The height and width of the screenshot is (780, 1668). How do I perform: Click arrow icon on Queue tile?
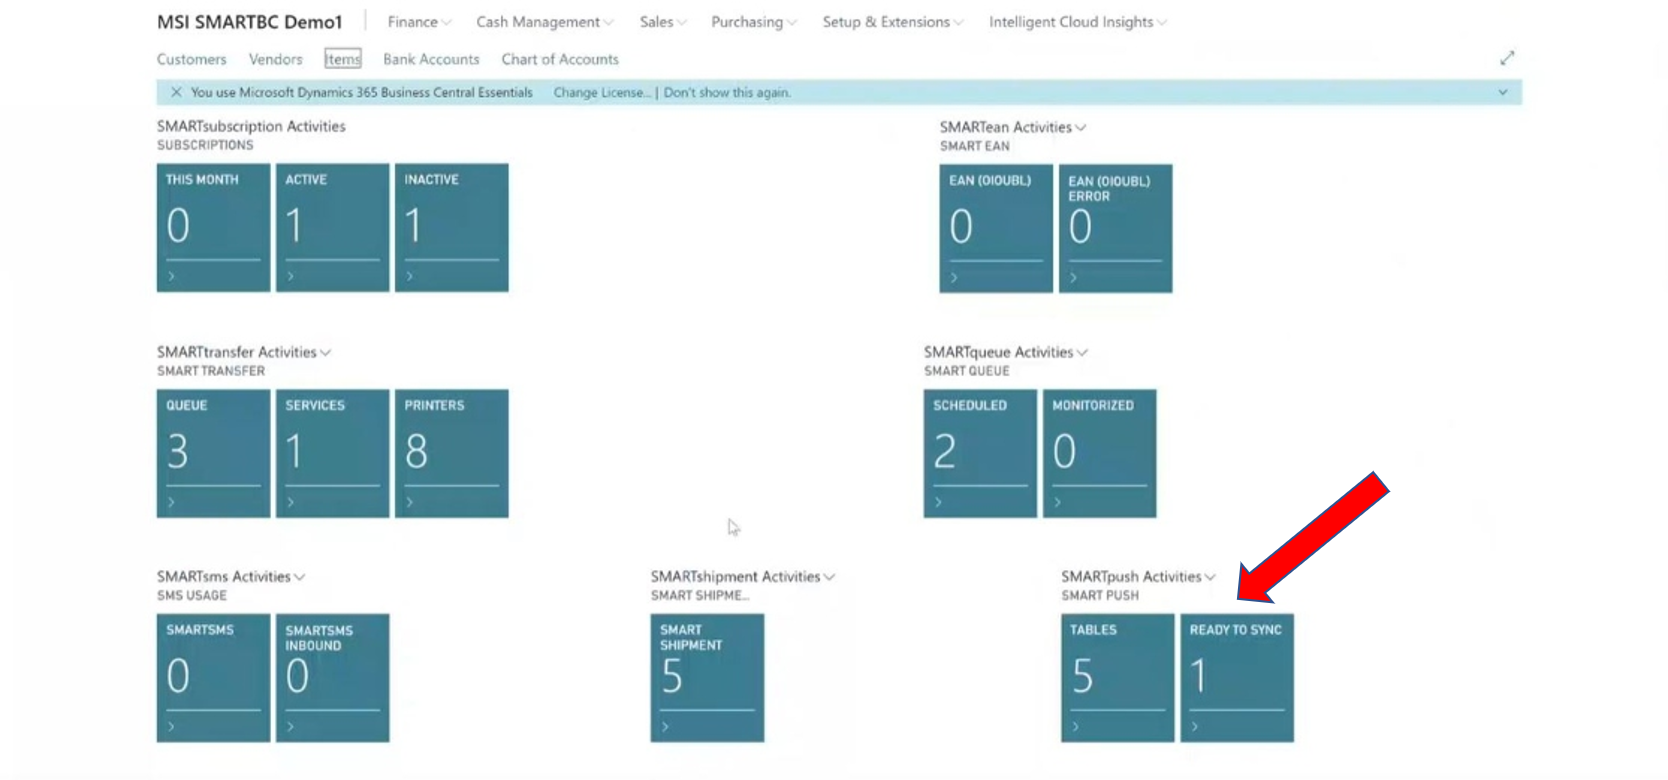coord(171,503)
